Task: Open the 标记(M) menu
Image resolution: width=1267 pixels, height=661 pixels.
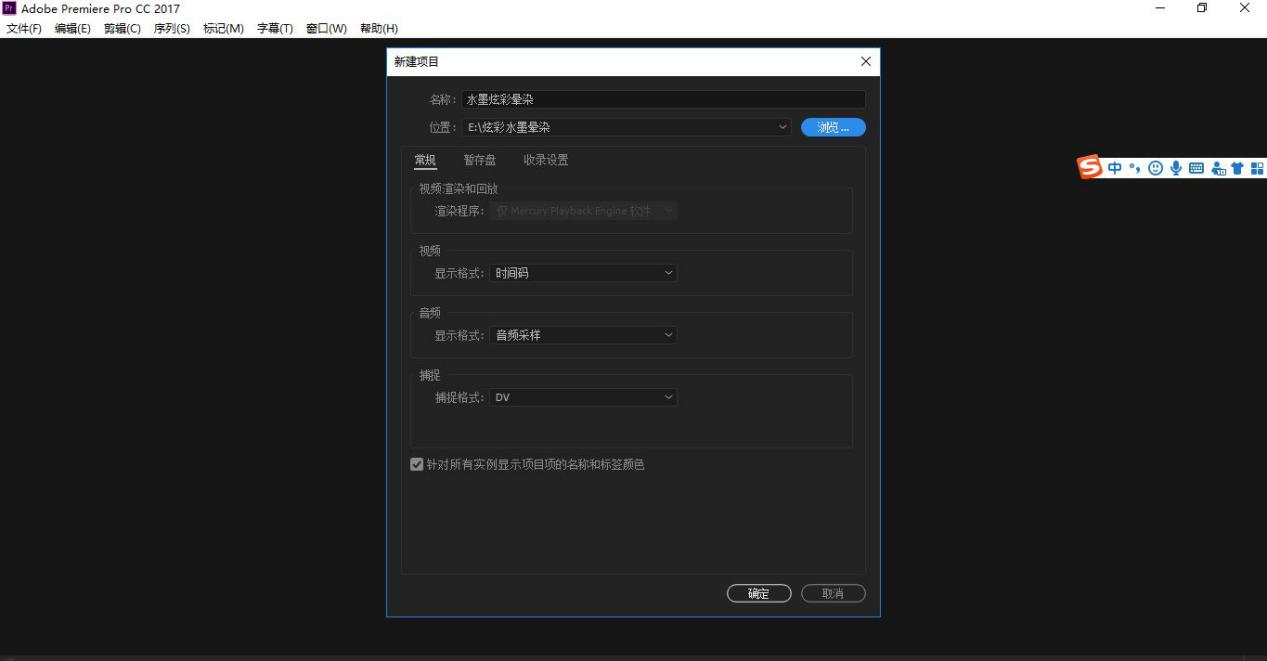Action: [x=223, y=28]
